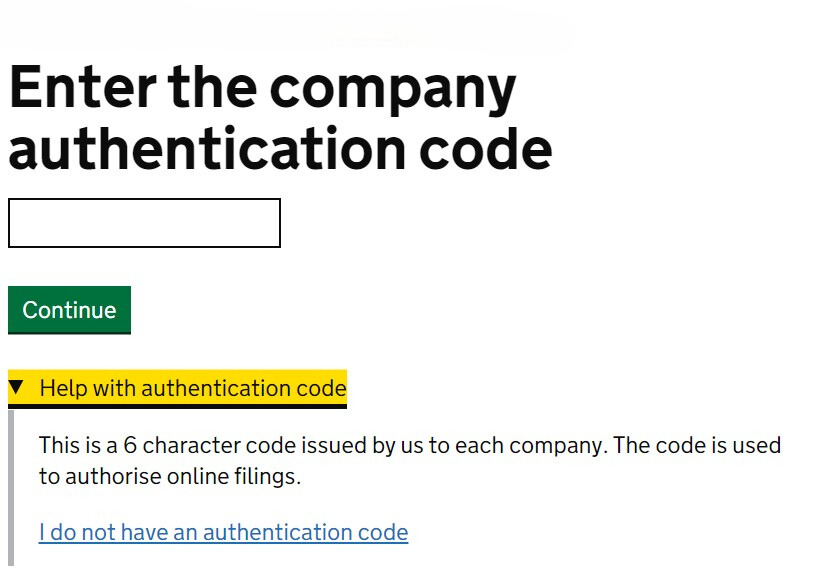Follow the link for a missing authentication code

223,532
